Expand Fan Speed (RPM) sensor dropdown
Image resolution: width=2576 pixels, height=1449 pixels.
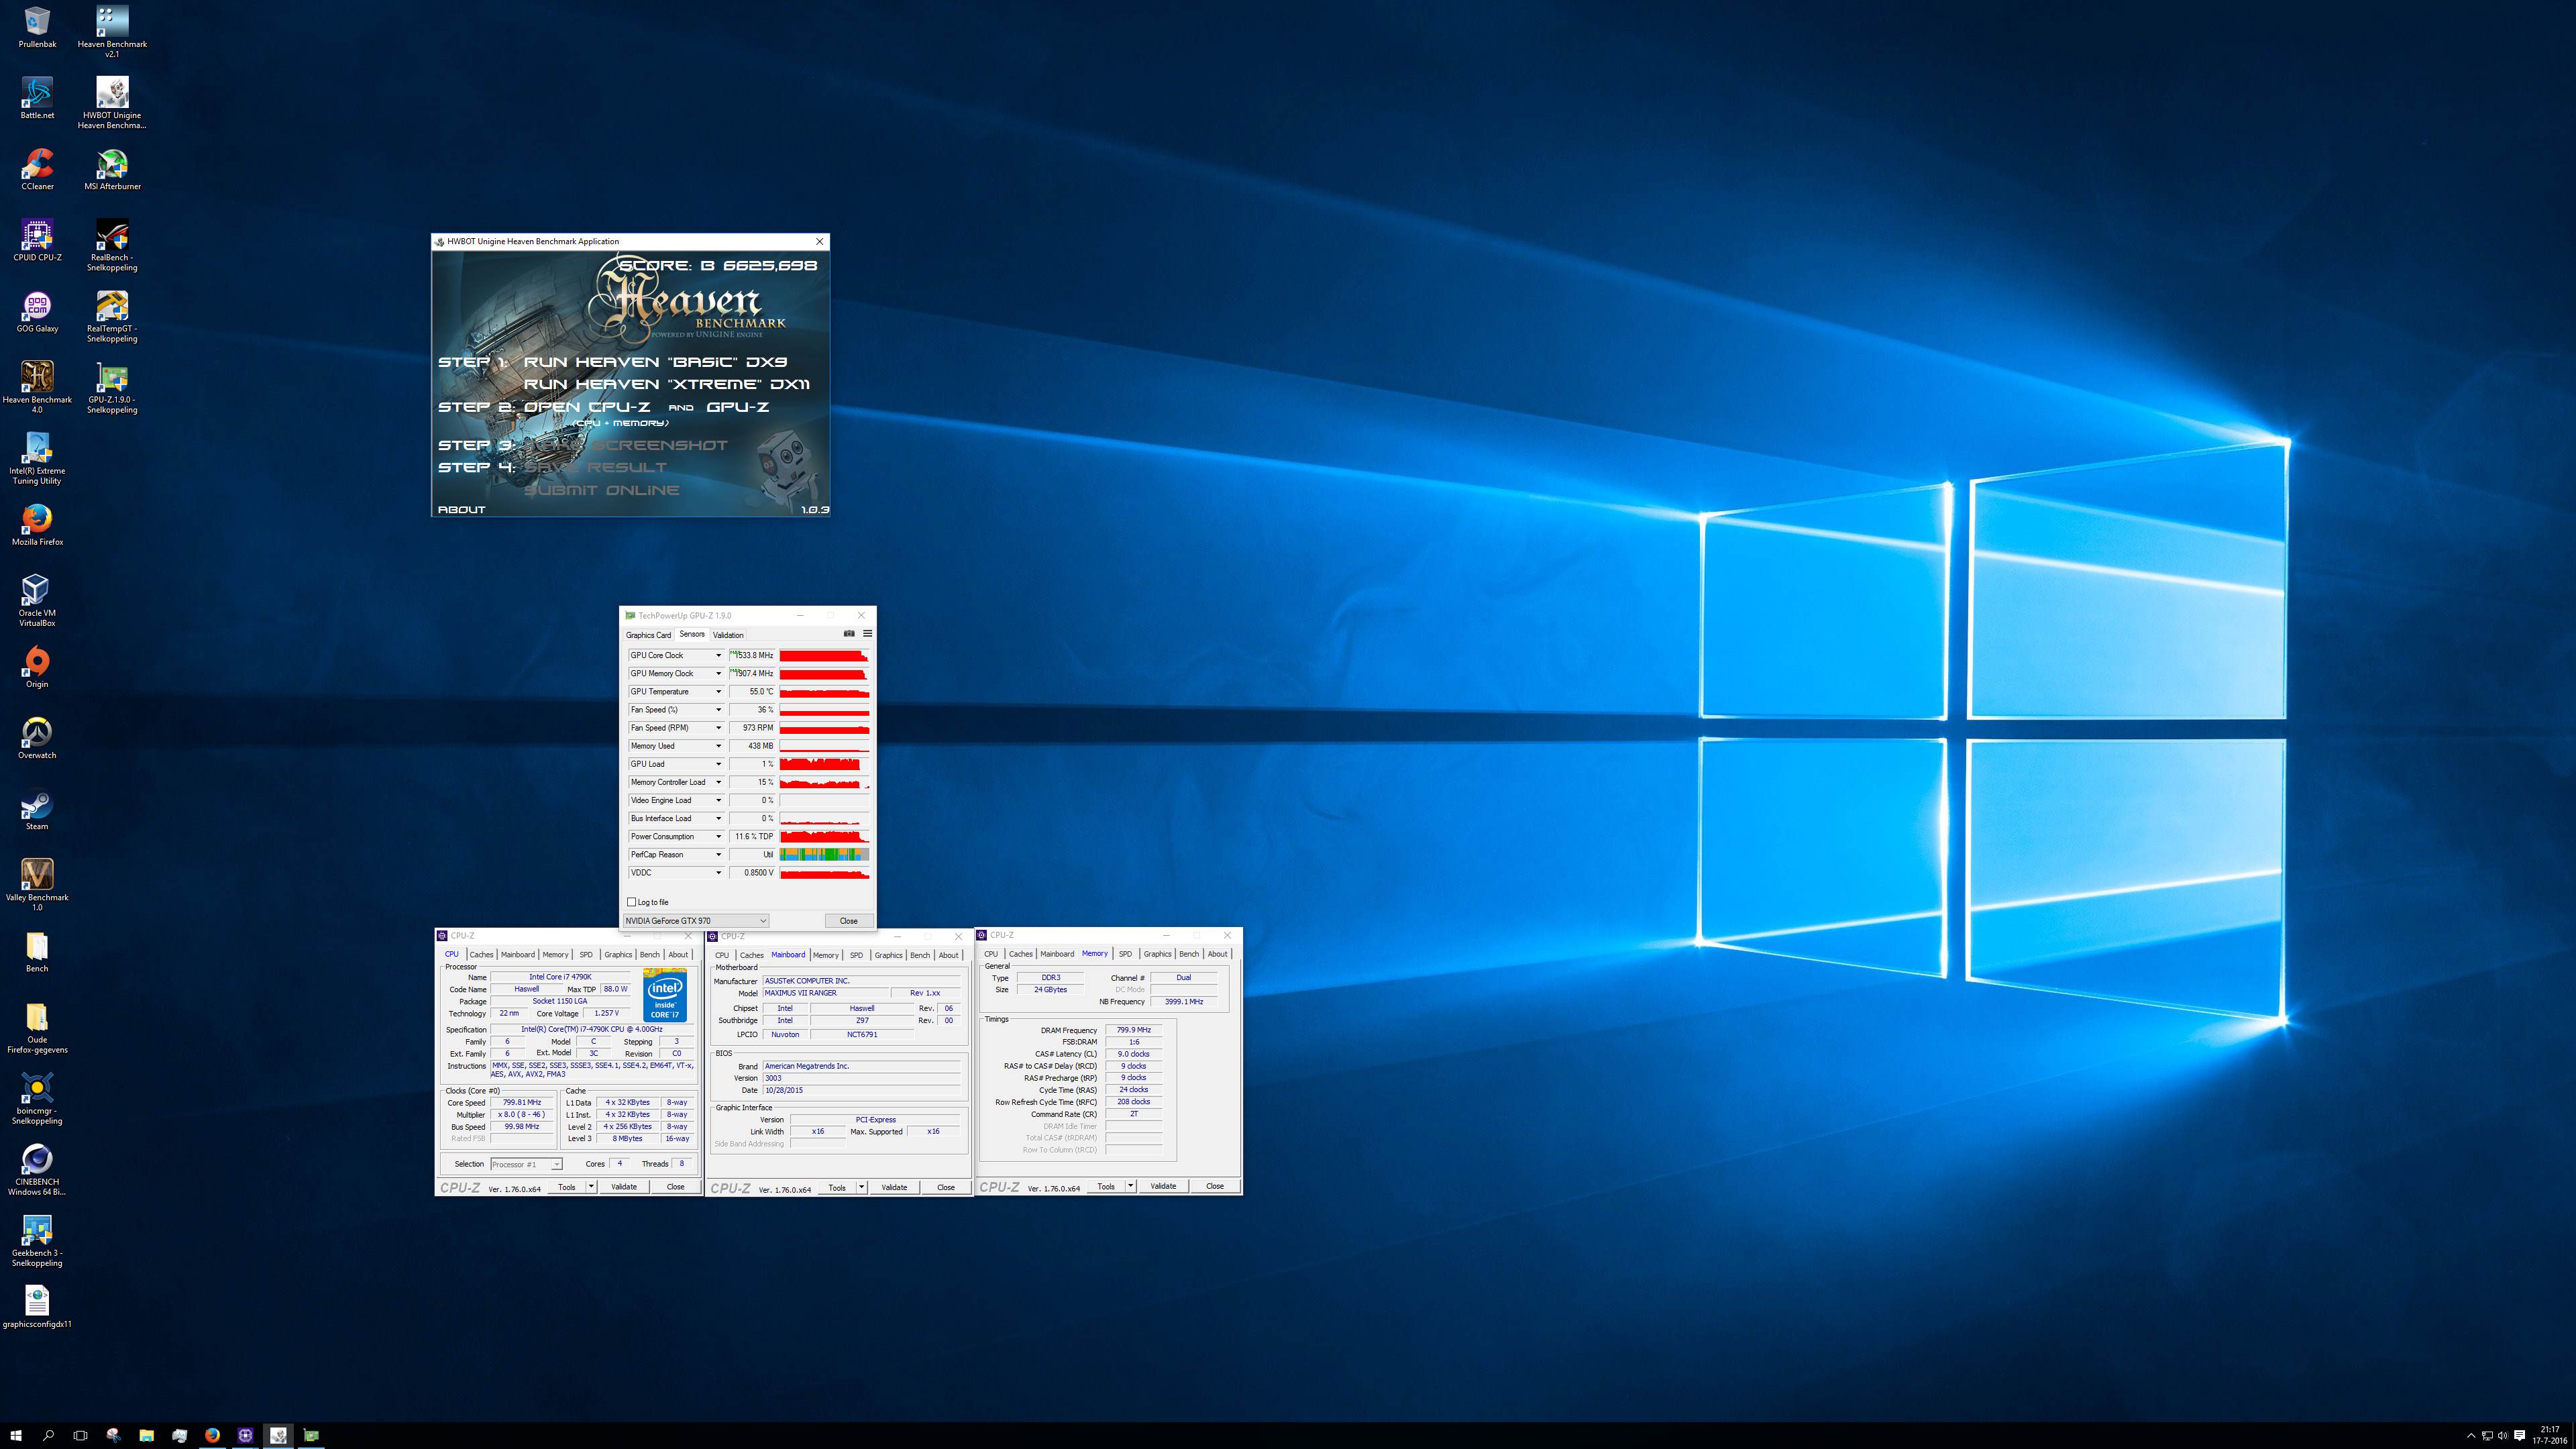coord(718,727)
